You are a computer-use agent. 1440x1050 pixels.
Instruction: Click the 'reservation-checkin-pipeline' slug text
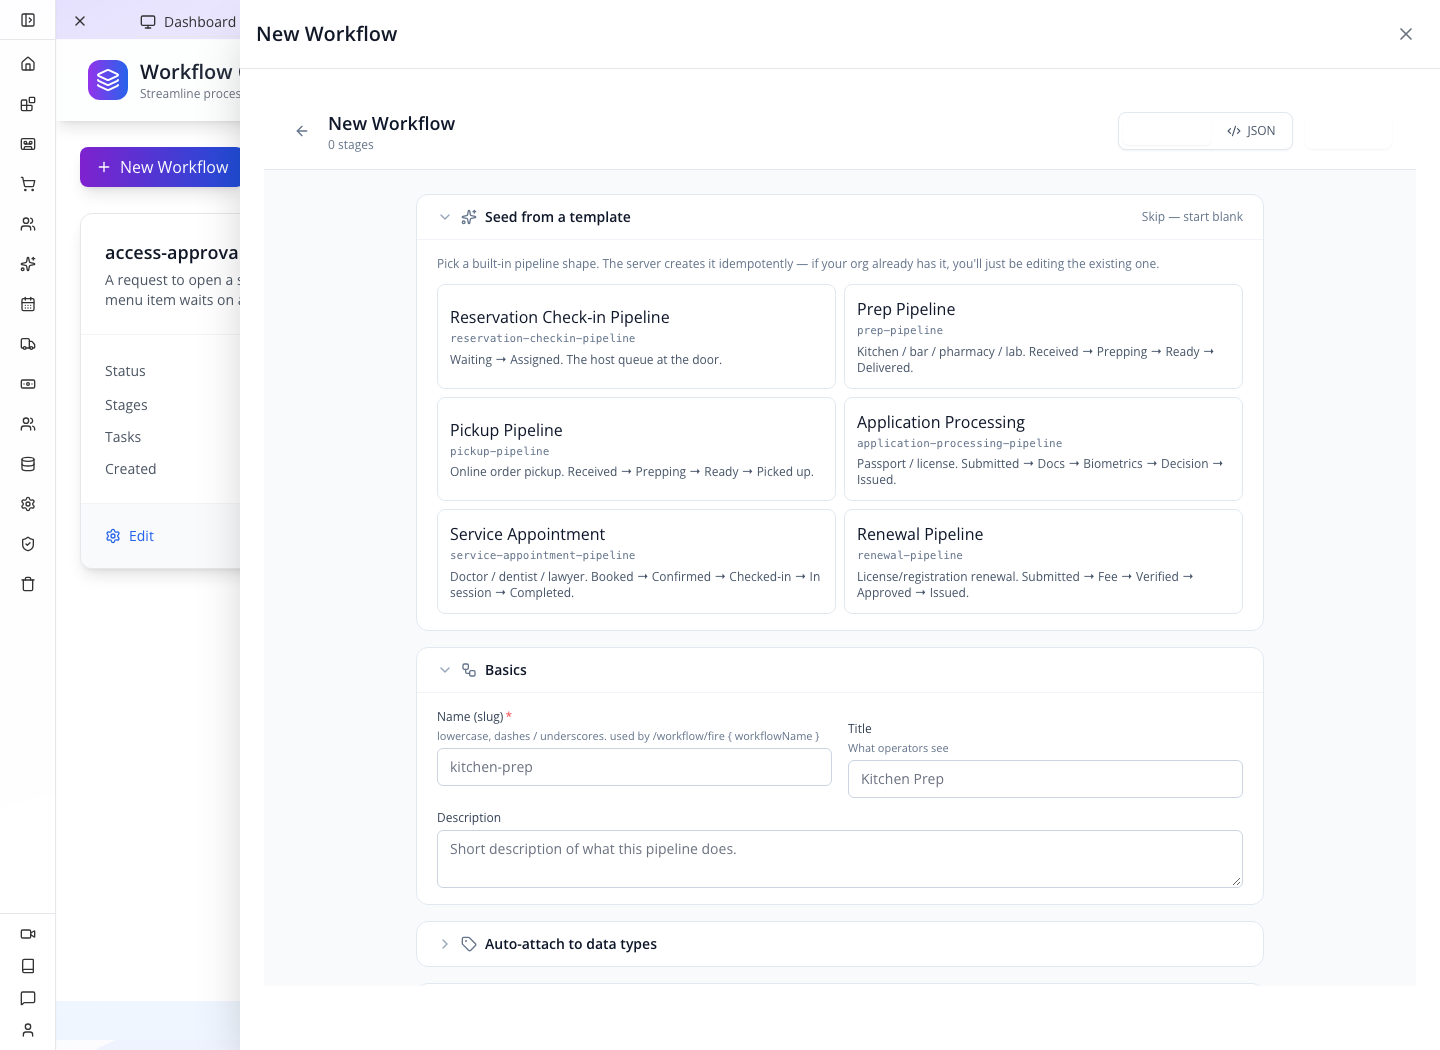(x=543, y=339)
